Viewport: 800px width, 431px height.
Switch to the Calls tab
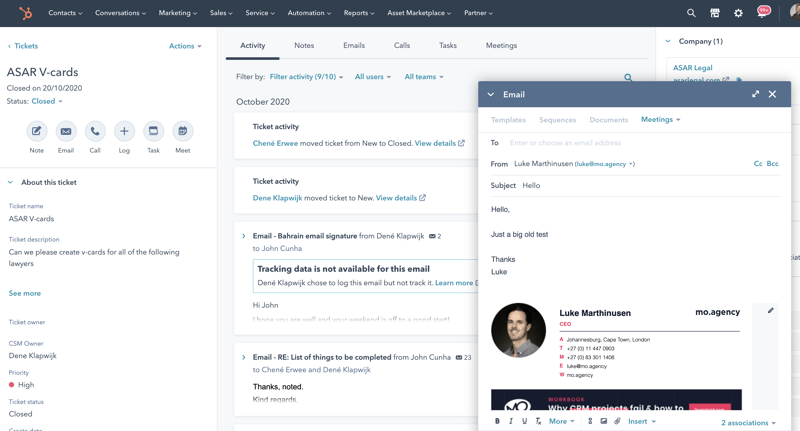[x=402, y=45]
